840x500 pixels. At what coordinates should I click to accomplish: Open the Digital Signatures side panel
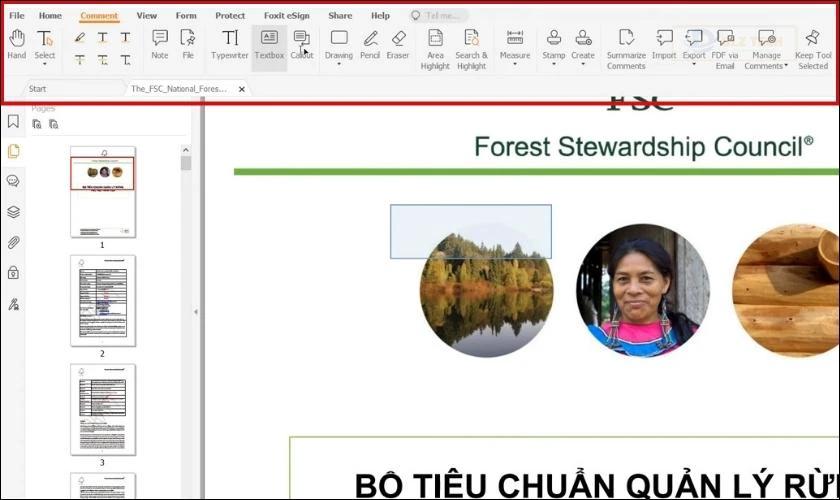click(13, 304)
